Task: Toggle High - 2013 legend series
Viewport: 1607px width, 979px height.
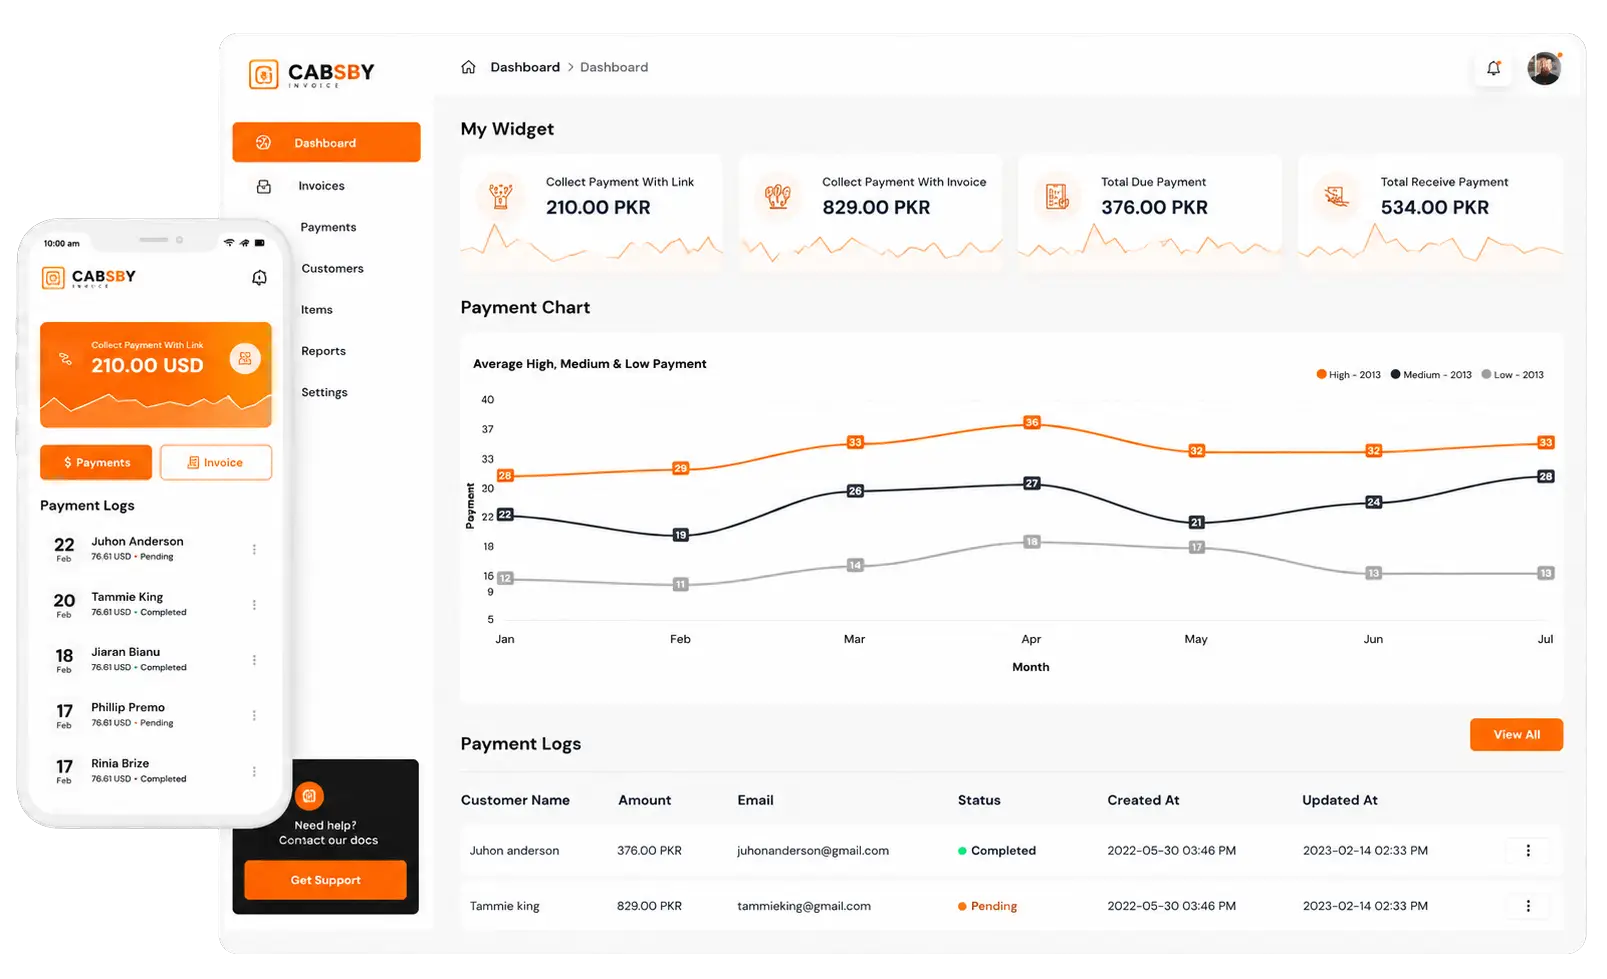Action: 1348,375
